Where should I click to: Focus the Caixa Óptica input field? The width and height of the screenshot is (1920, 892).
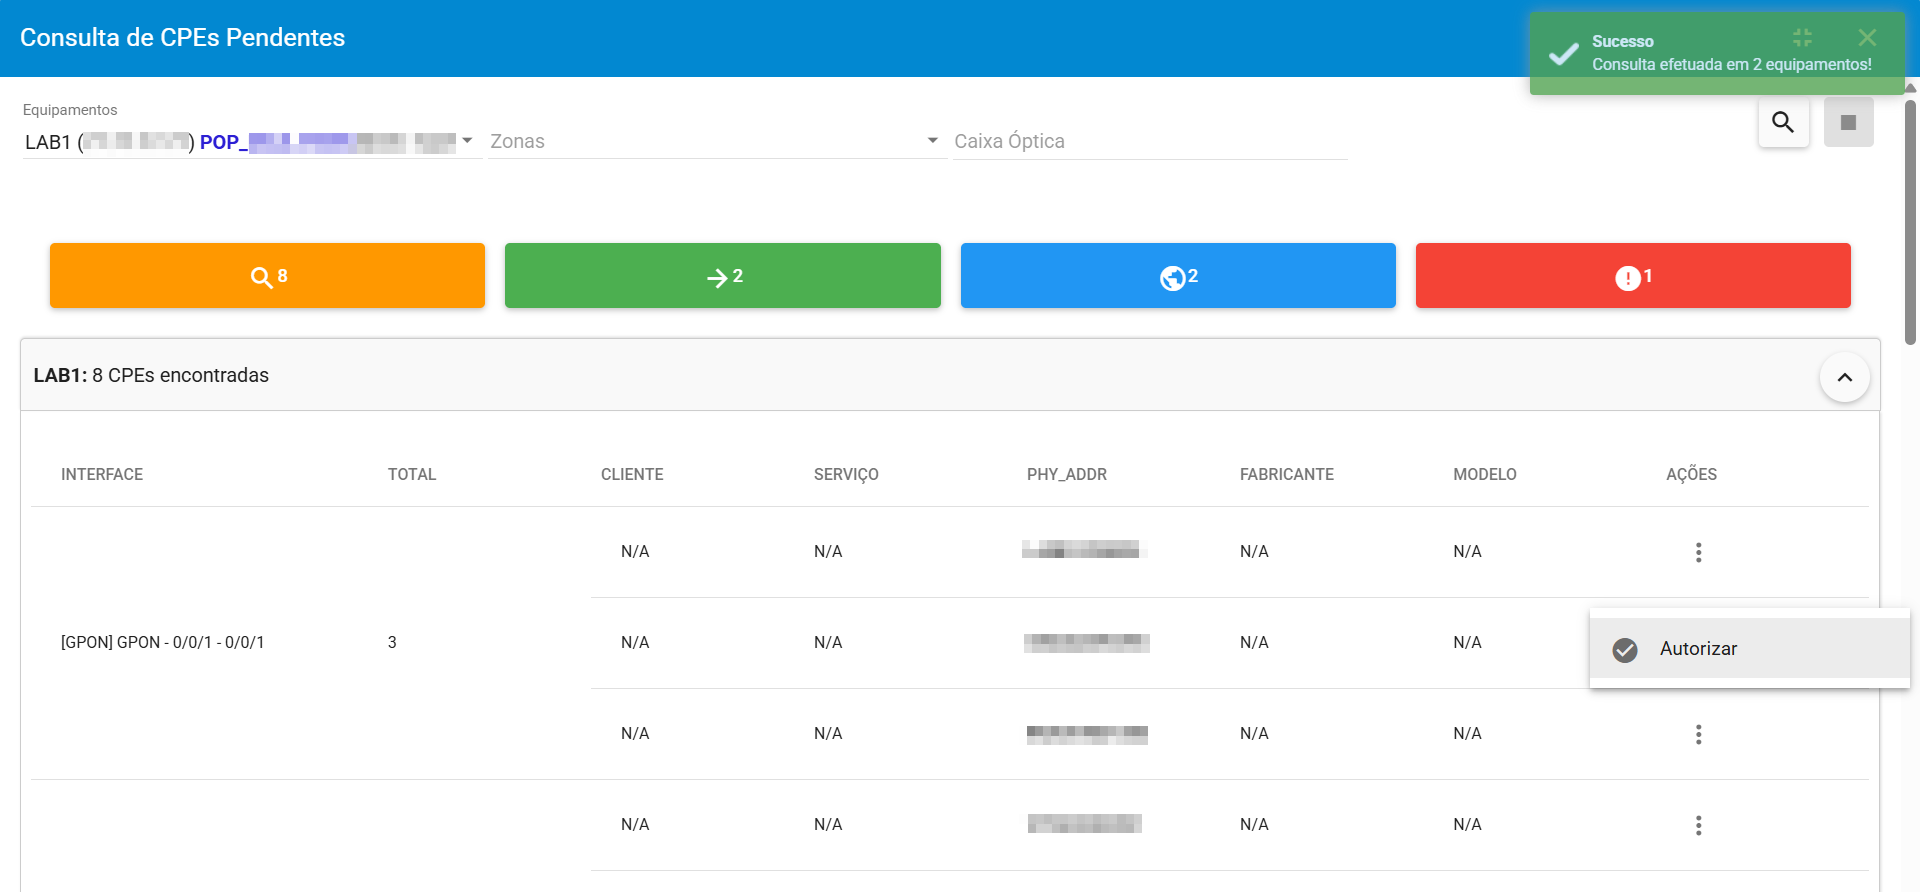click(x=1150, y=142)
